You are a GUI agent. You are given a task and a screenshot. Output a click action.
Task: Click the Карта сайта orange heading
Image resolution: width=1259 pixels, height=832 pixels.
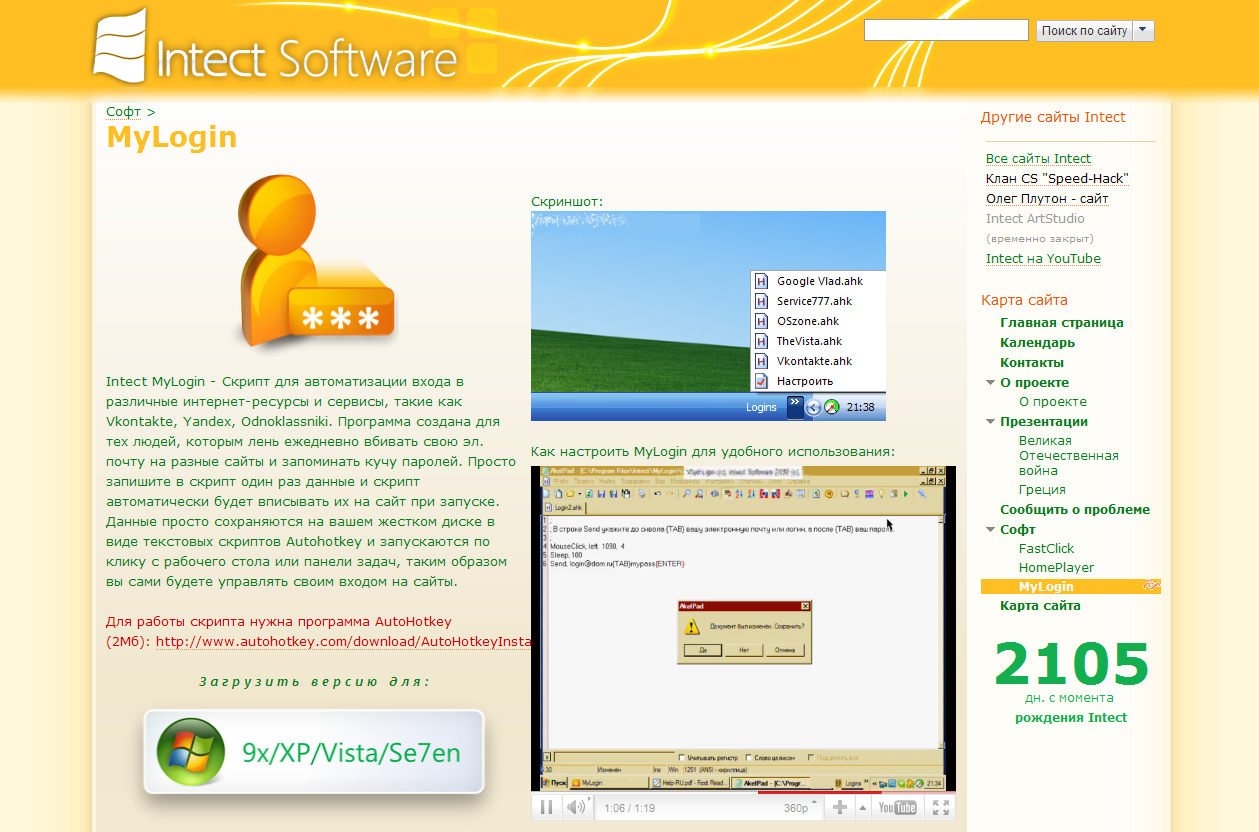(x=1024, y=300)
